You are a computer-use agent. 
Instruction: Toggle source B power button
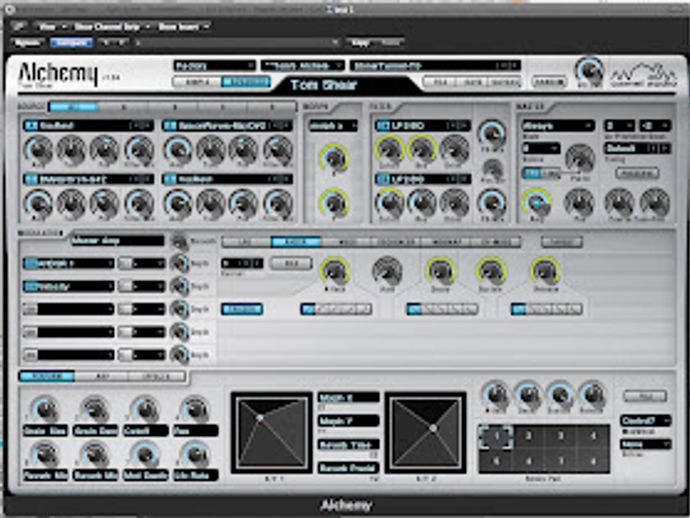(x=169, y=126)
